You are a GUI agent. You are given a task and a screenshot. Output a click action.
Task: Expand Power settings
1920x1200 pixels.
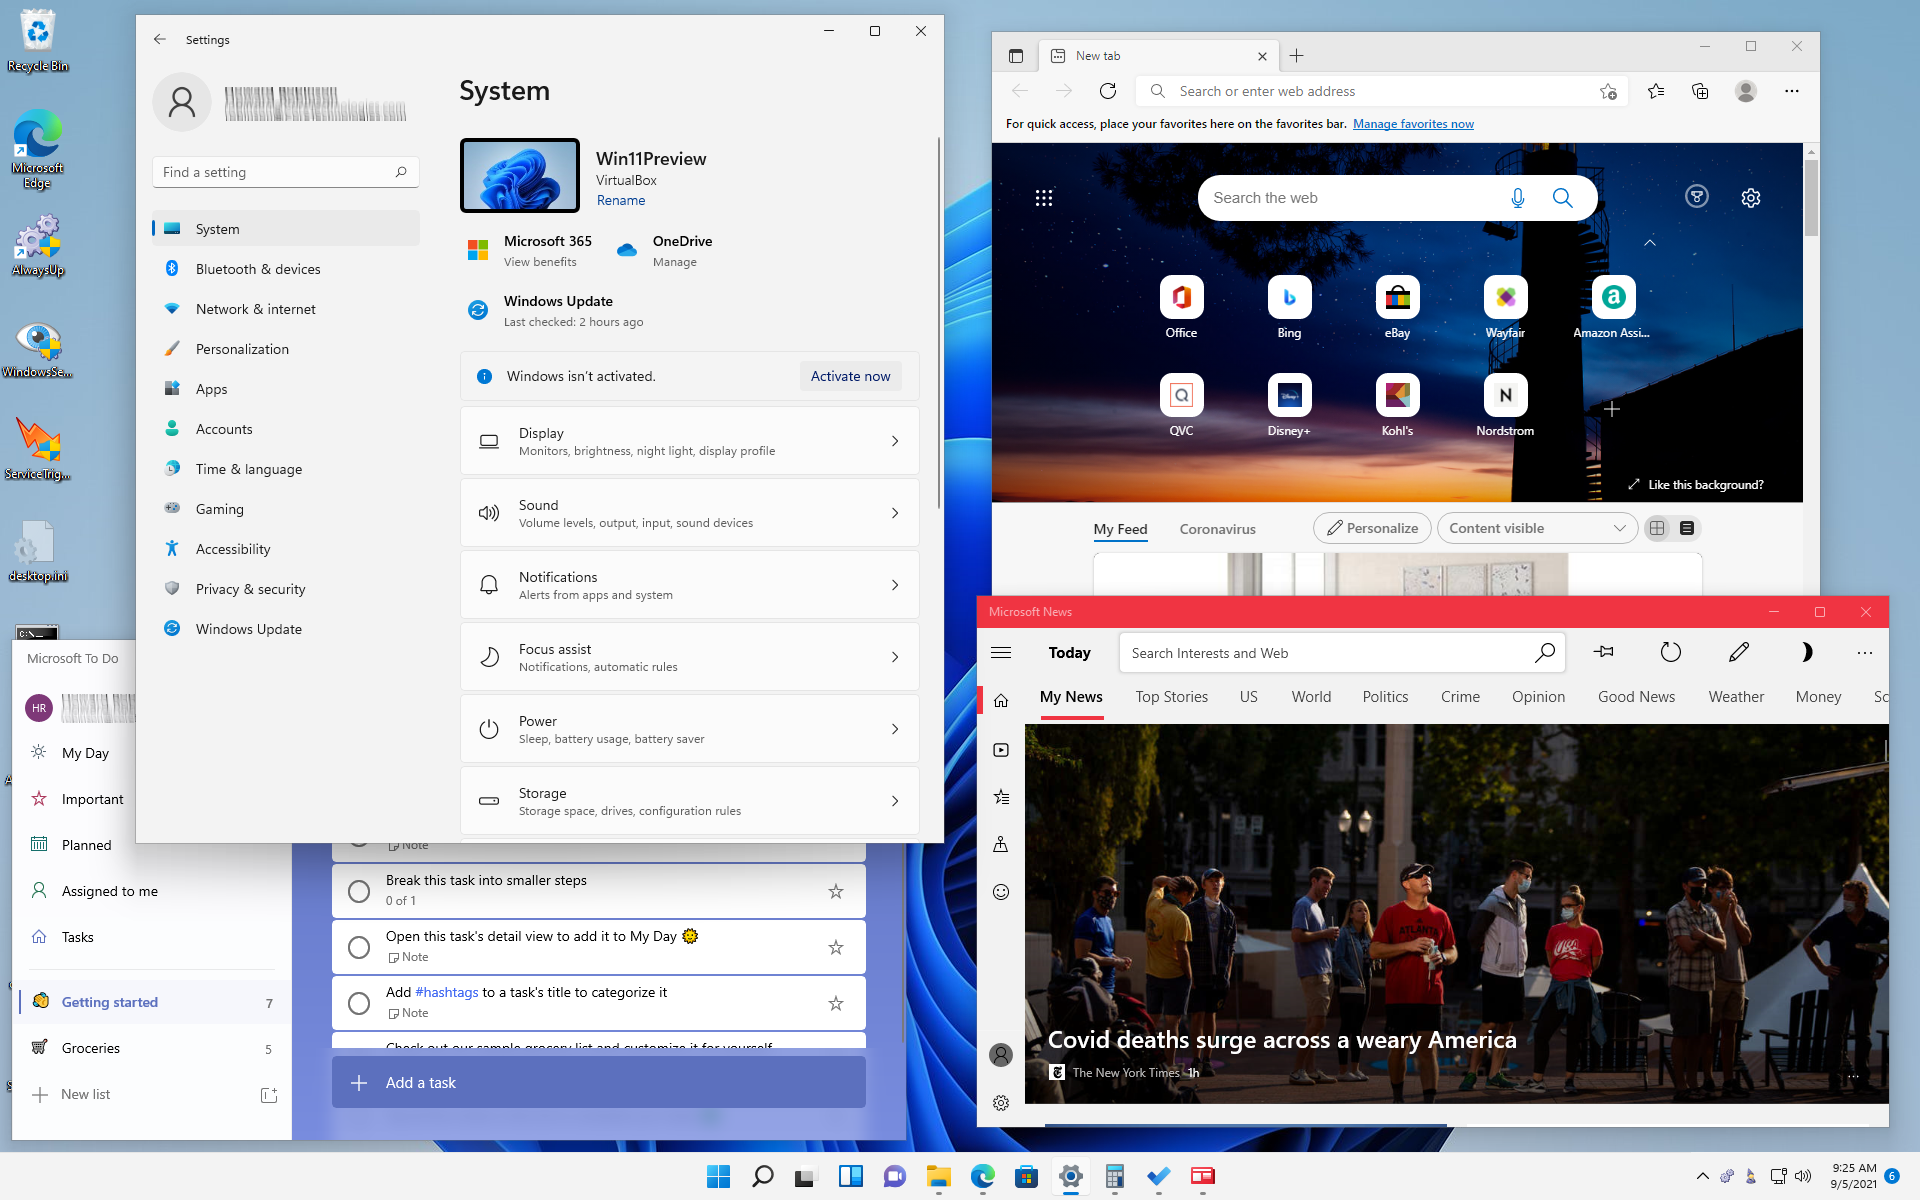pyautogui.click(x=689, y=729)
